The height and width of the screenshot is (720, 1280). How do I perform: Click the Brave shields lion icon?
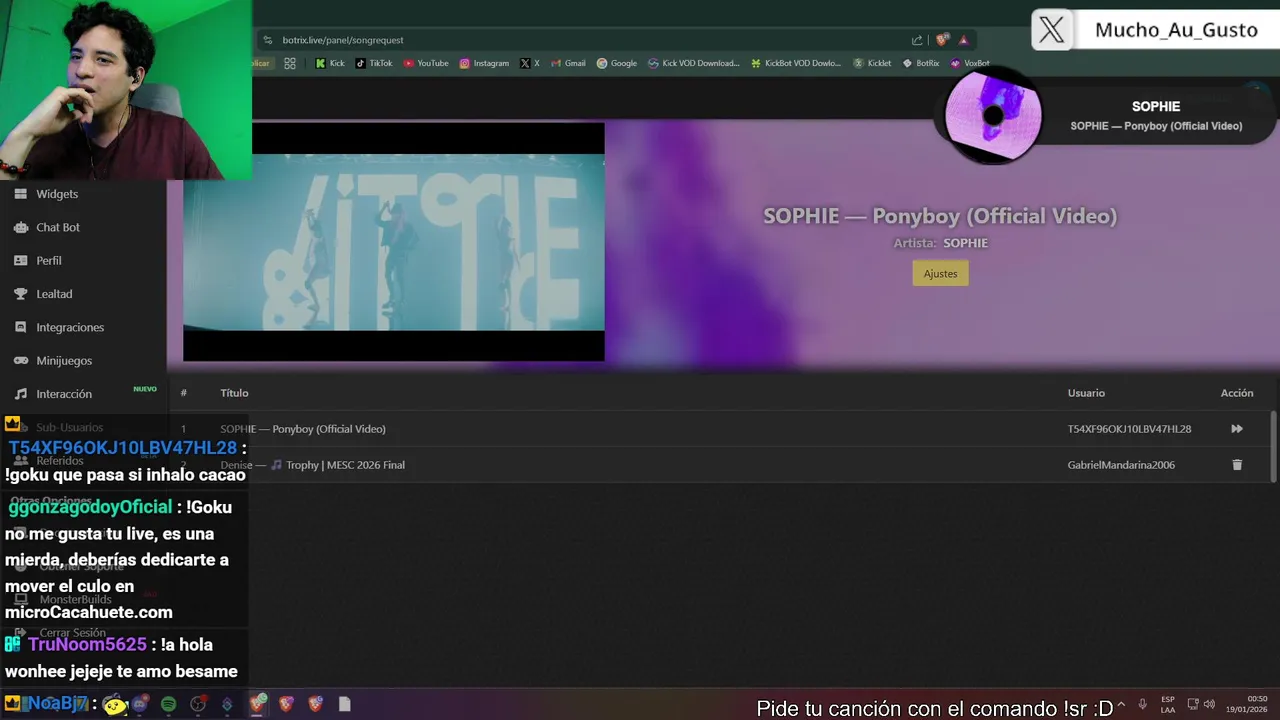(942, 40)
